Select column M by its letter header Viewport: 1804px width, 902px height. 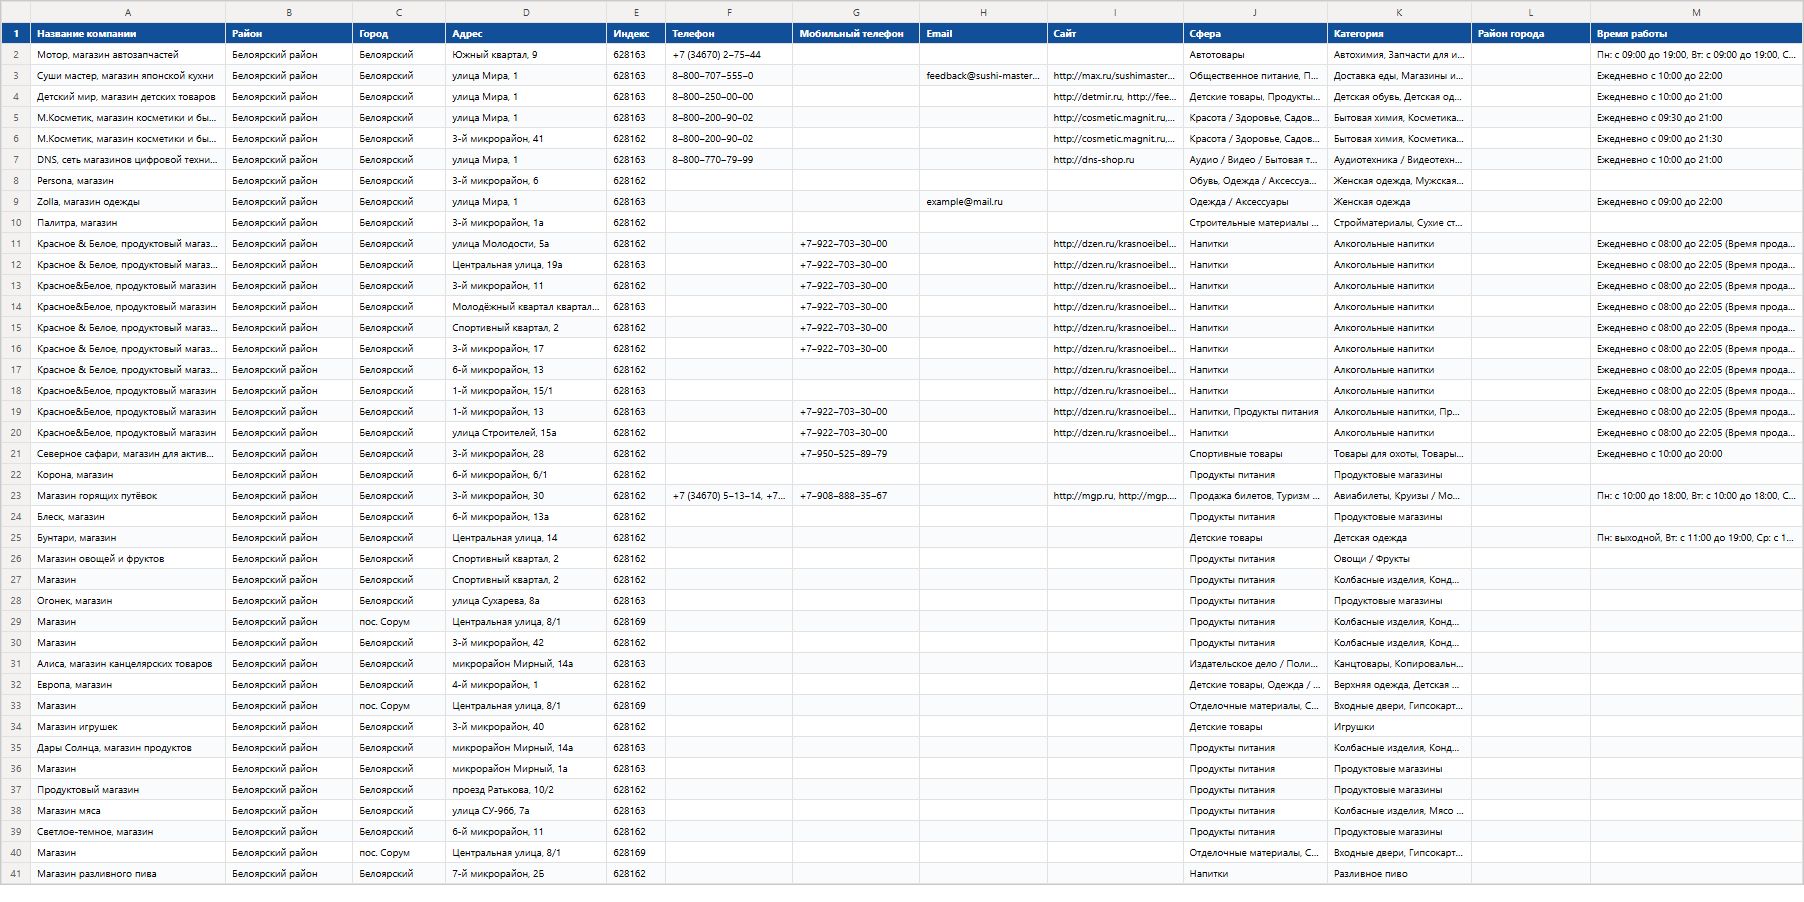coord(1696,12)
